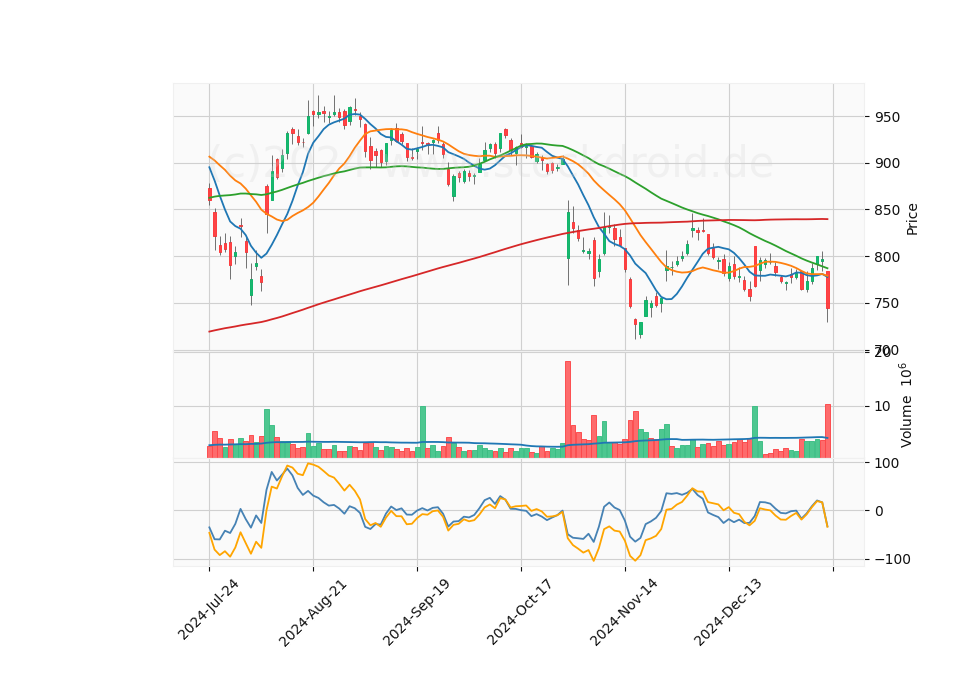Click the 950 price tick label
Viewport: 960px width, 690px height.
(x=888, y=117)
